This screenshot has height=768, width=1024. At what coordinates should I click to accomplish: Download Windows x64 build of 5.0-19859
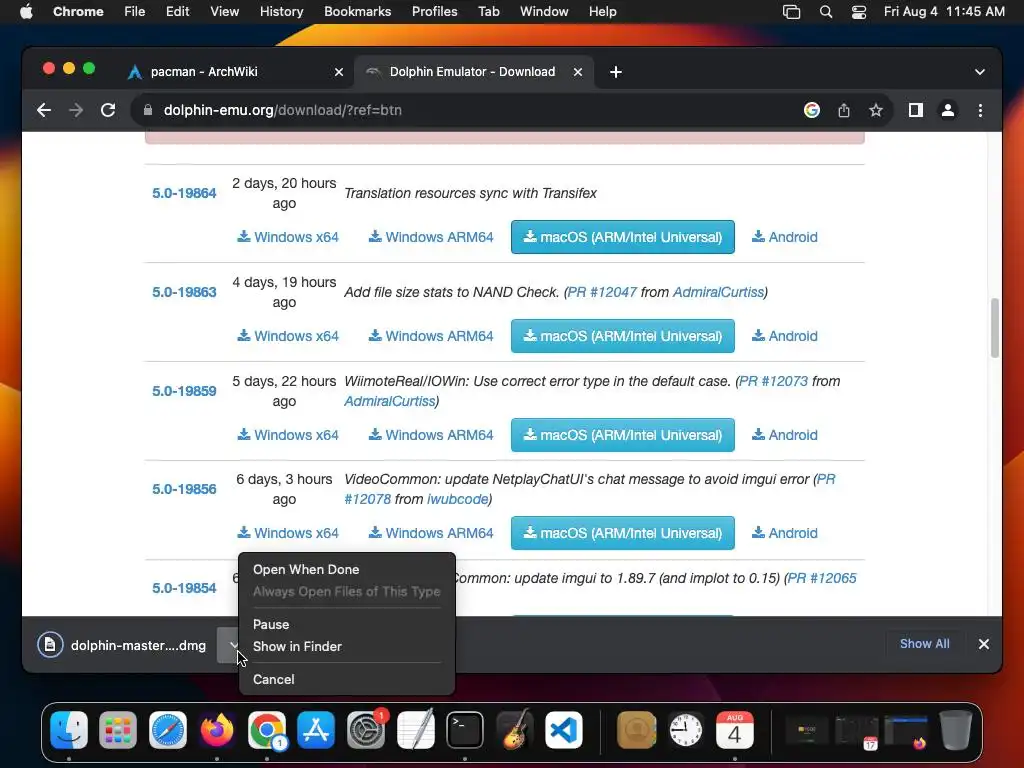(x=288, y=435)
